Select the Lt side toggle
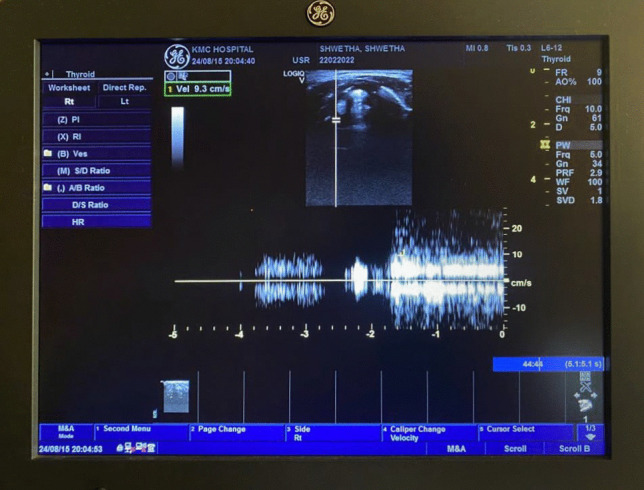 click(124, 102)
